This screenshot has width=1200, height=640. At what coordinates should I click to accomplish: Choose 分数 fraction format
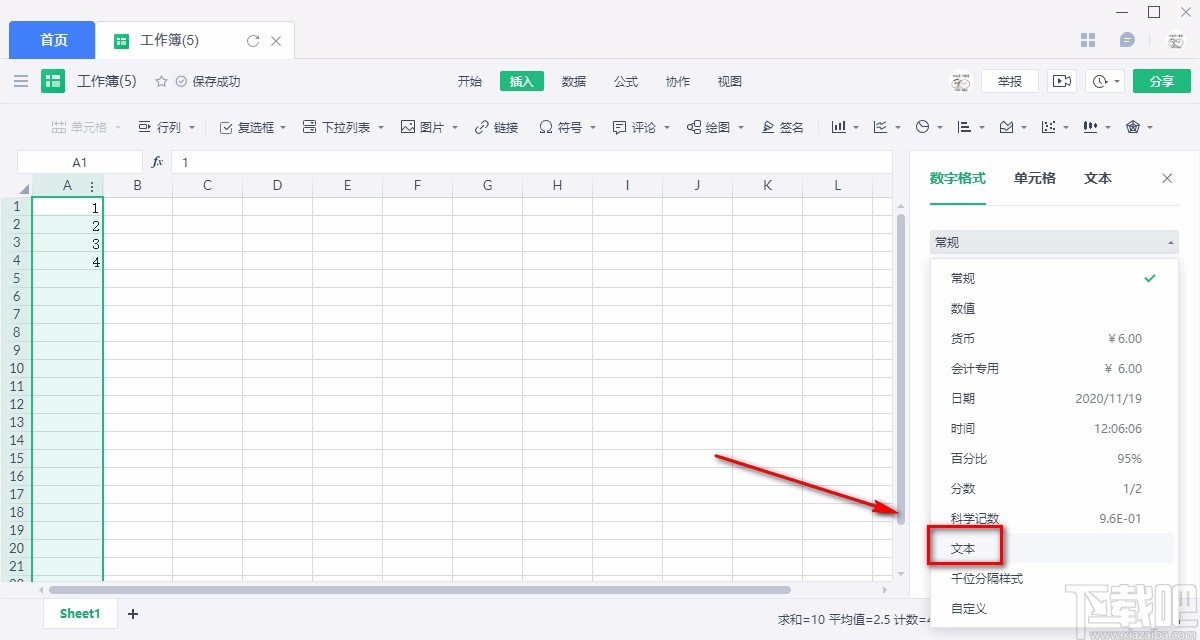click(1052, 488)
